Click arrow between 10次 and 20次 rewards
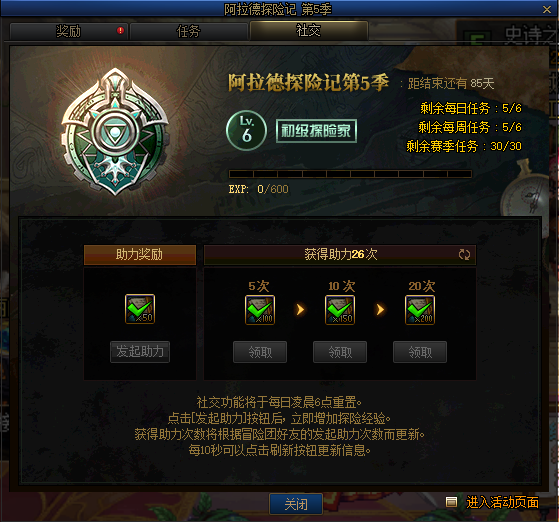Image resolution: width=559 pixels, height=522 pixels. point(380,309)
